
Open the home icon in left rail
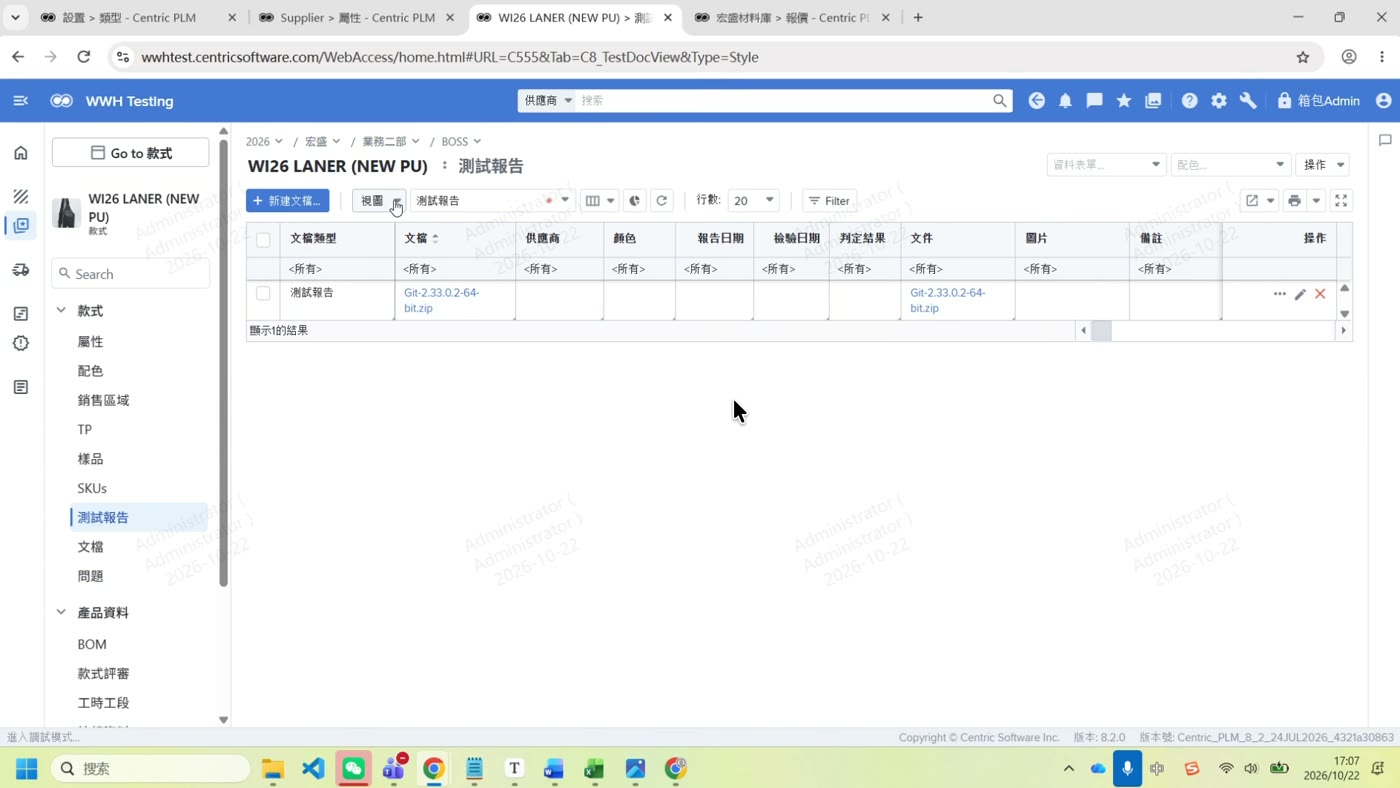[x=21, y=153]
